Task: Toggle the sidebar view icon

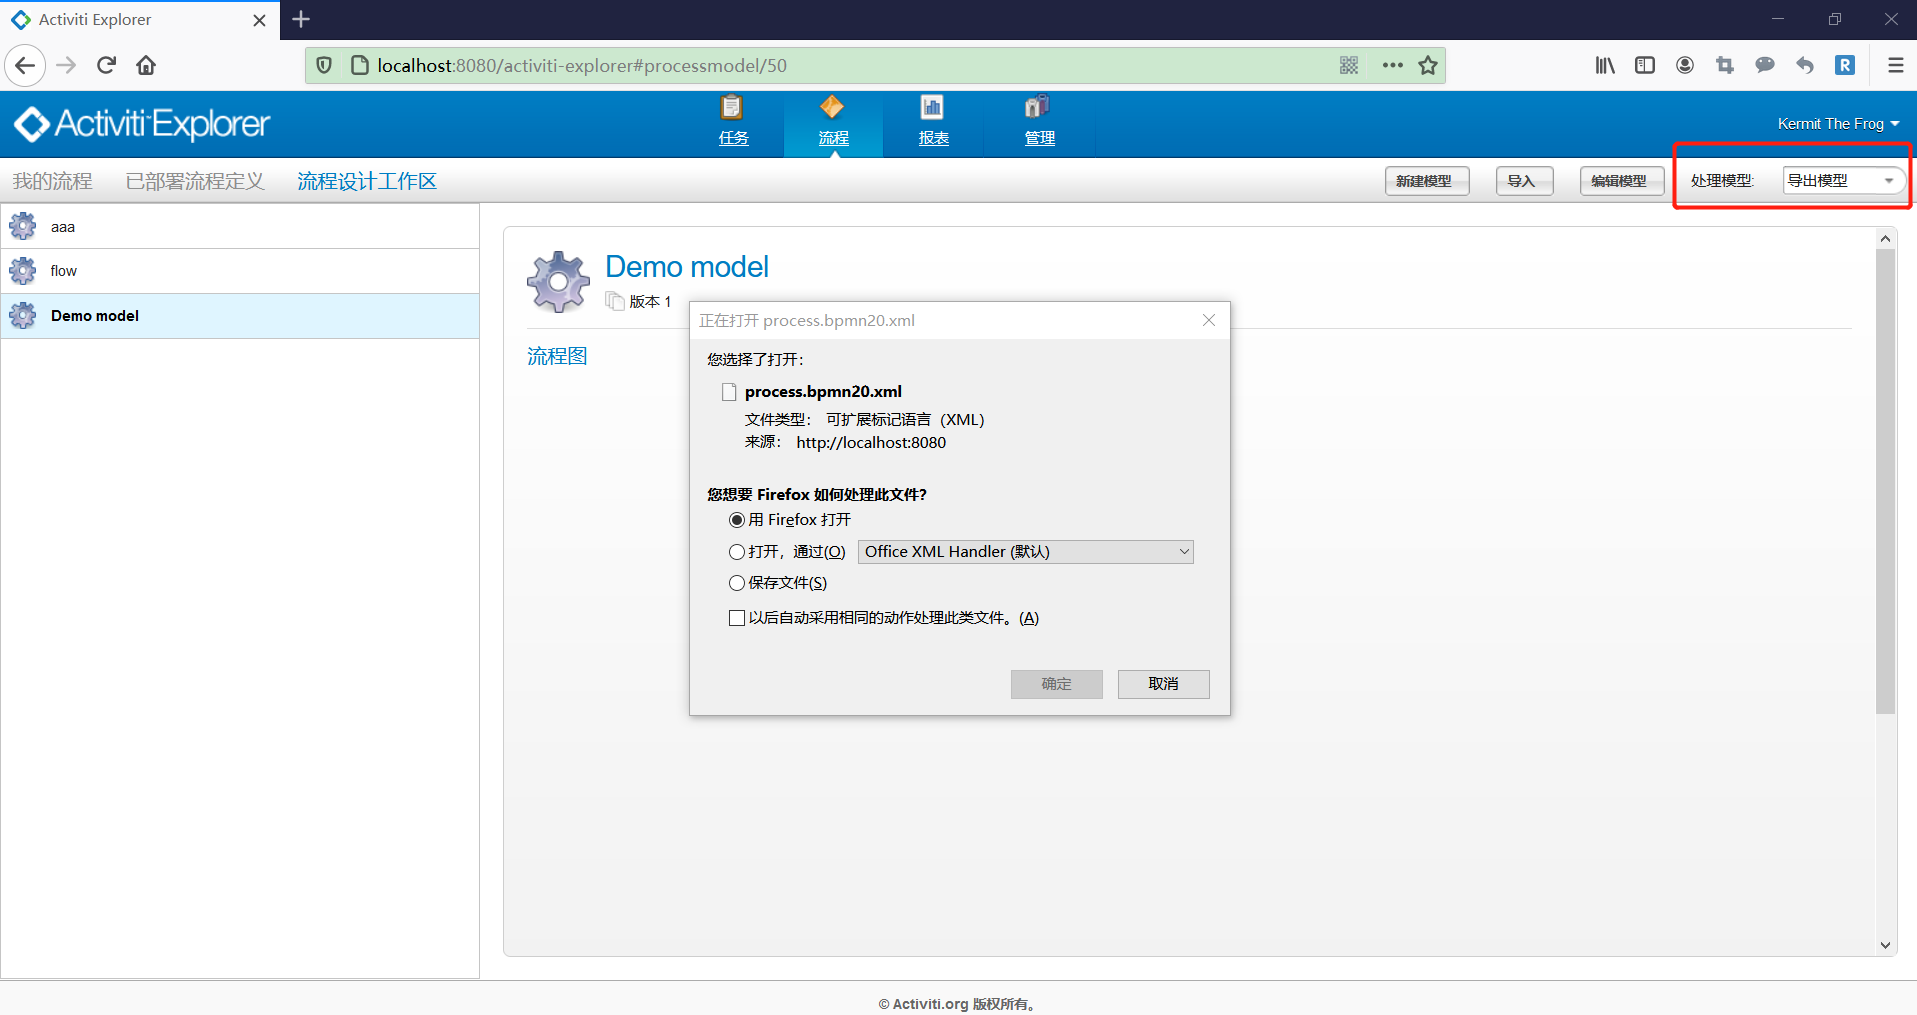Action: click(x=1645, y=65)
